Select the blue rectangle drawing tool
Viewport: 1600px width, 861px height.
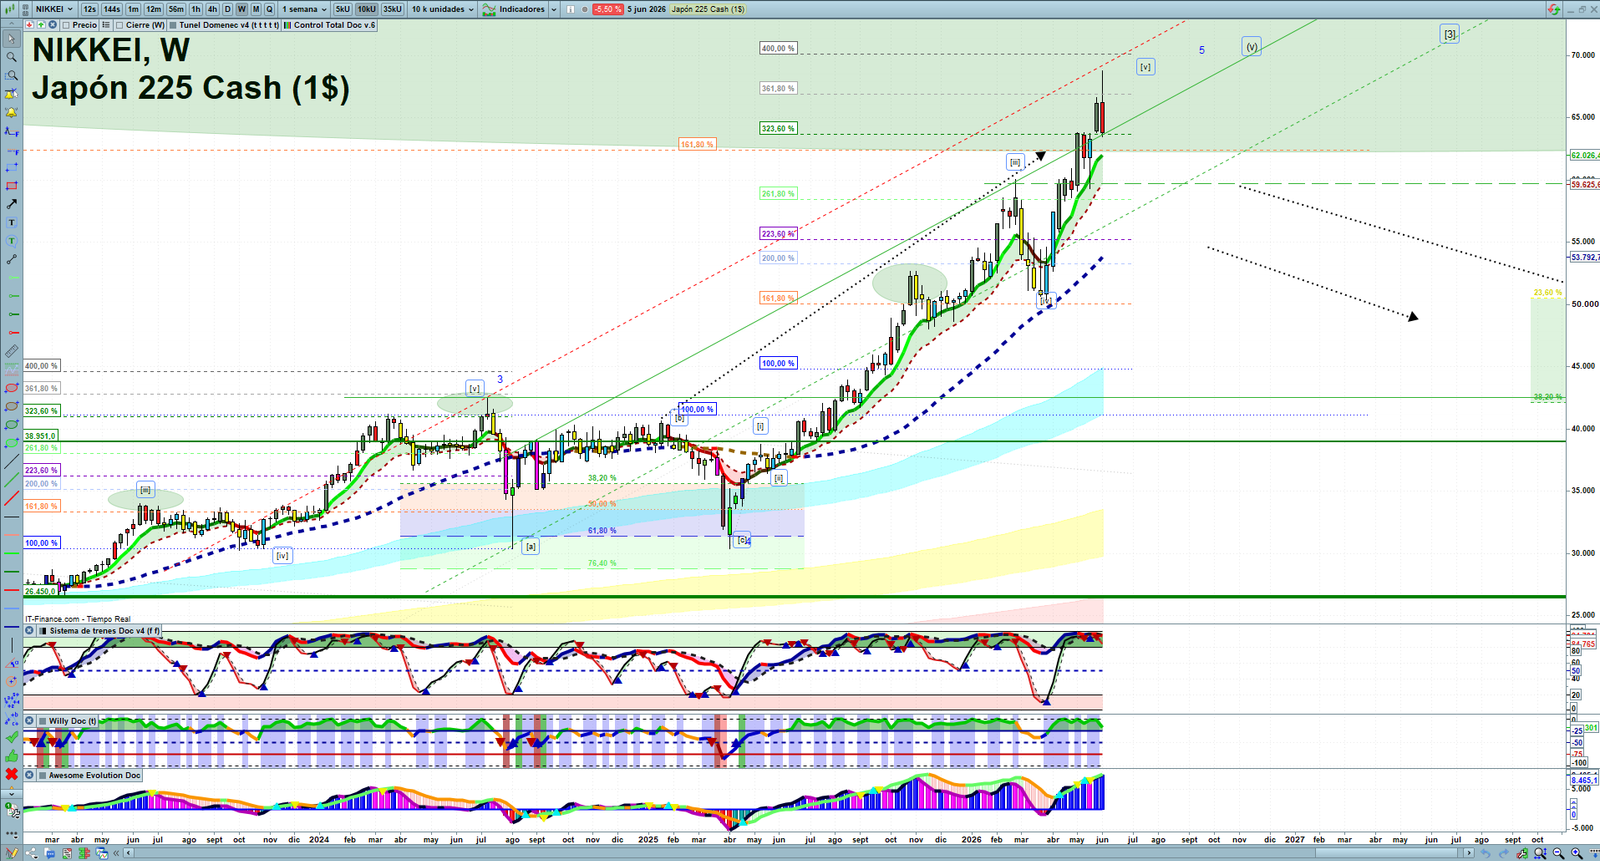(11, 167)
